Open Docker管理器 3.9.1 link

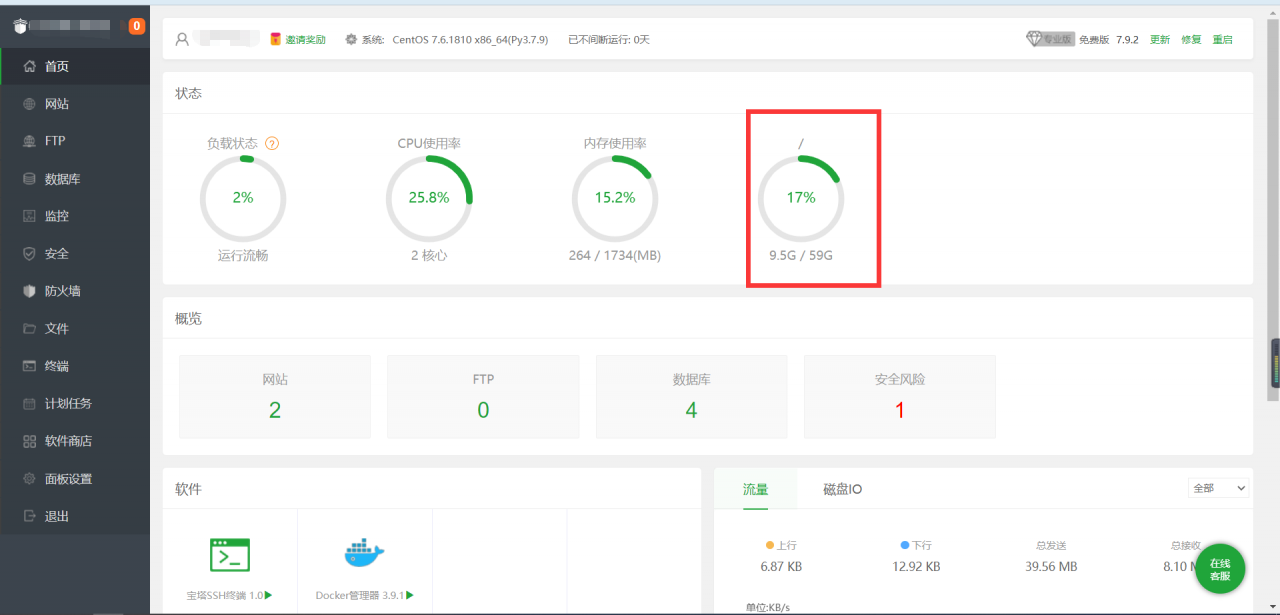(364, 595)
